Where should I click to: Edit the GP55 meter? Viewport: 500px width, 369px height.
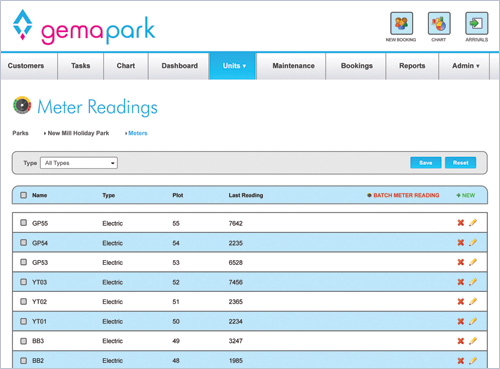coord(473,223)
